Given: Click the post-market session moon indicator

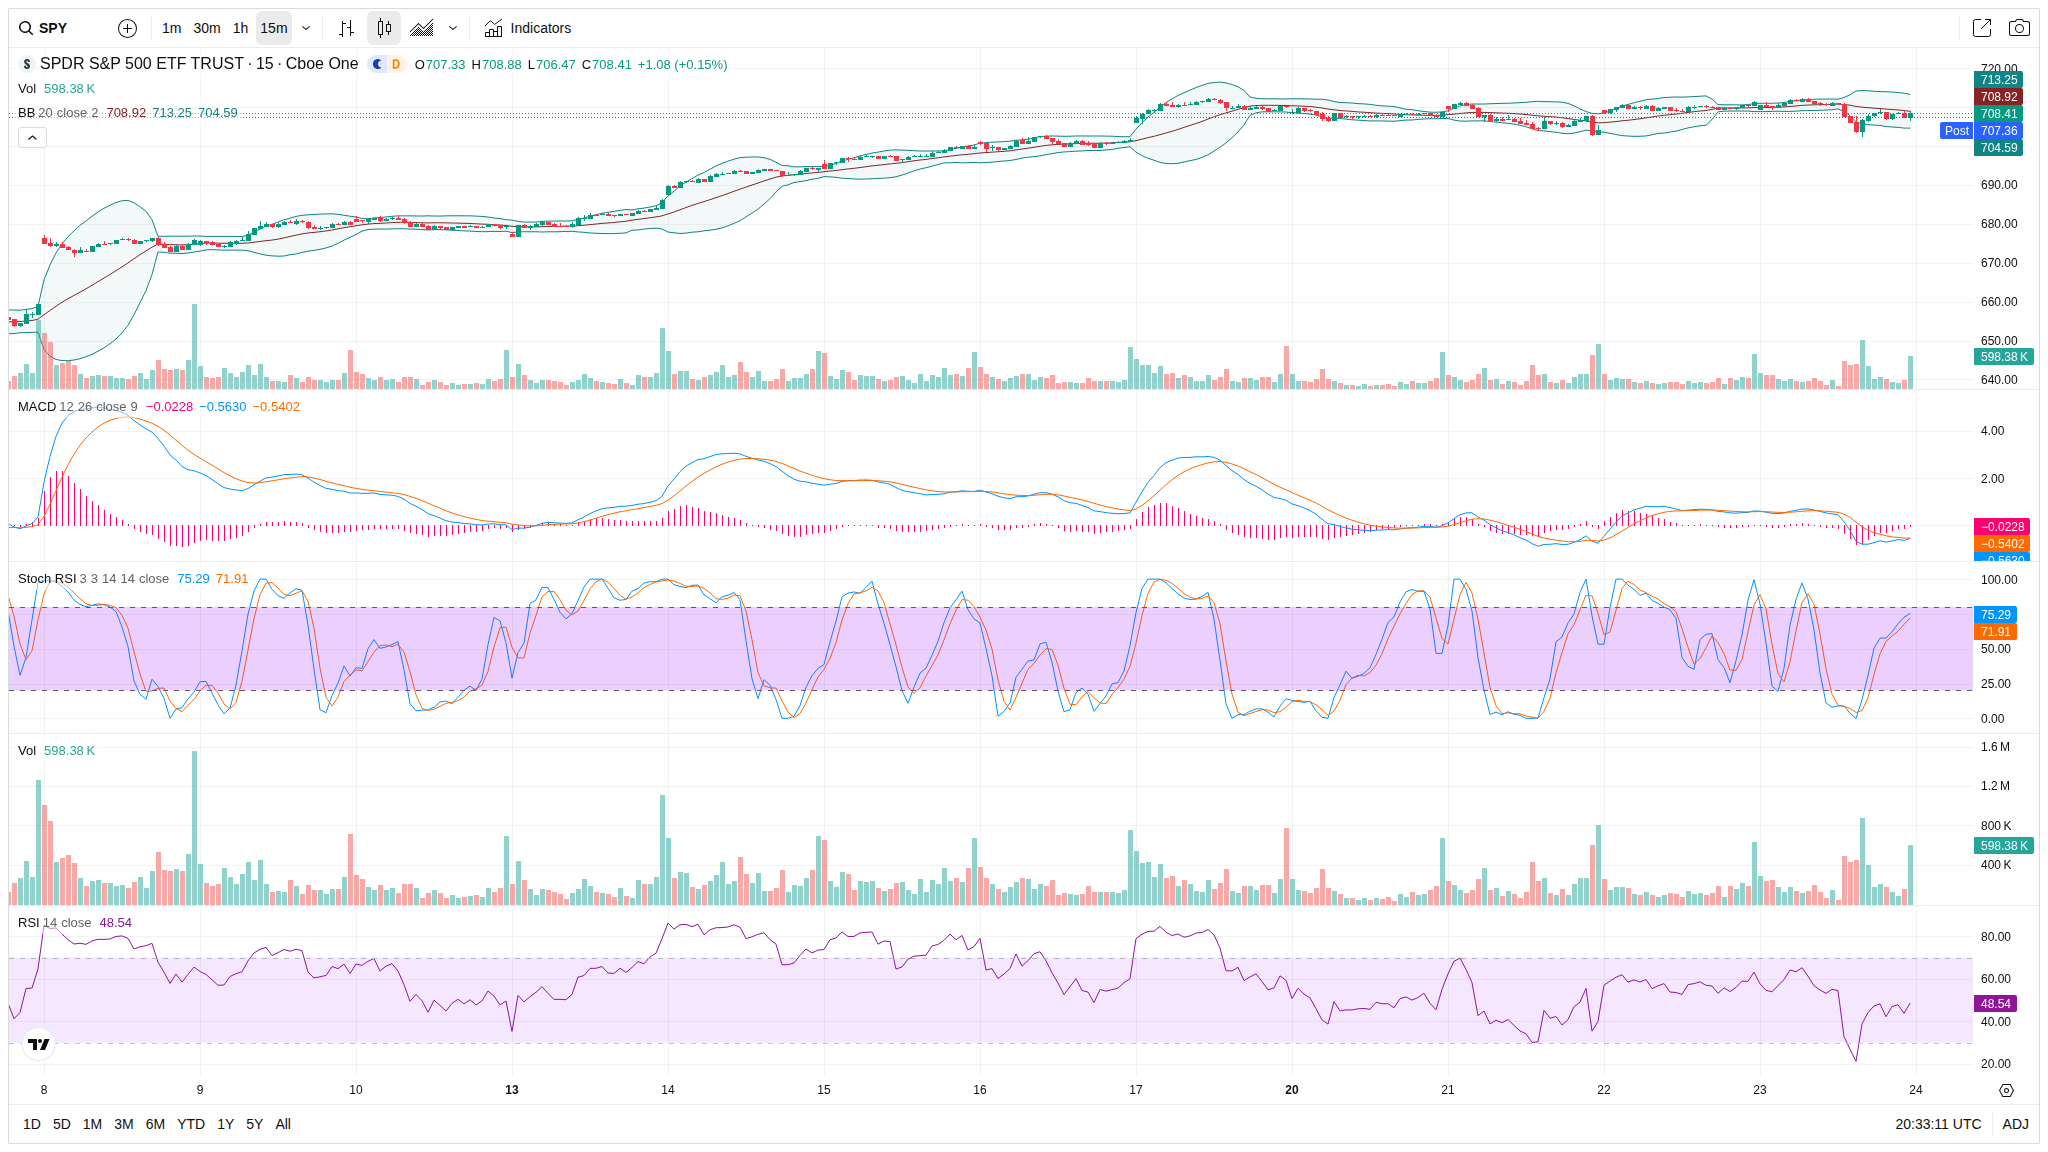Looking at the screenshot, I should [377, 64].
